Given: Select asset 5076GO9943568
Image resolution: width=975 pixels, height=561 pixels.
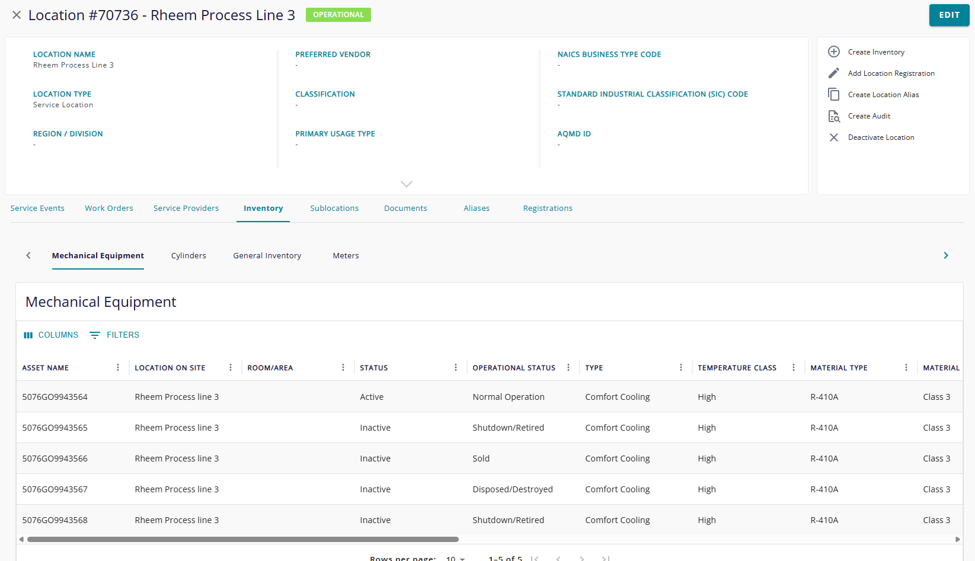Looking at the screenshot, I should (55, 520).
